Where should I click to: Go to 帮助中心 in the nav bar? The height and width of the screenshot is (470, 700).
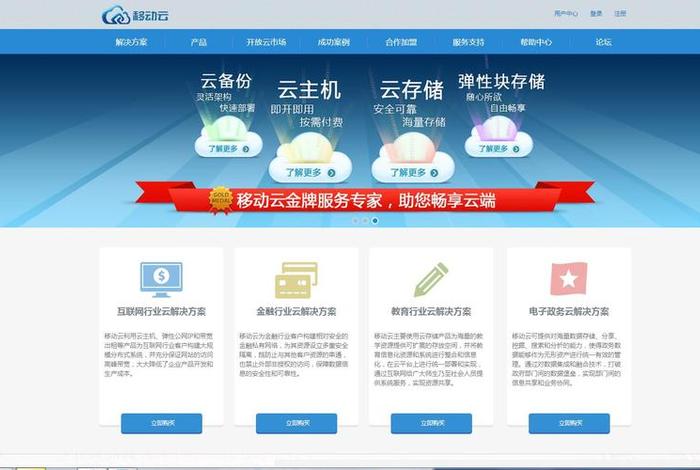(536, 42)
